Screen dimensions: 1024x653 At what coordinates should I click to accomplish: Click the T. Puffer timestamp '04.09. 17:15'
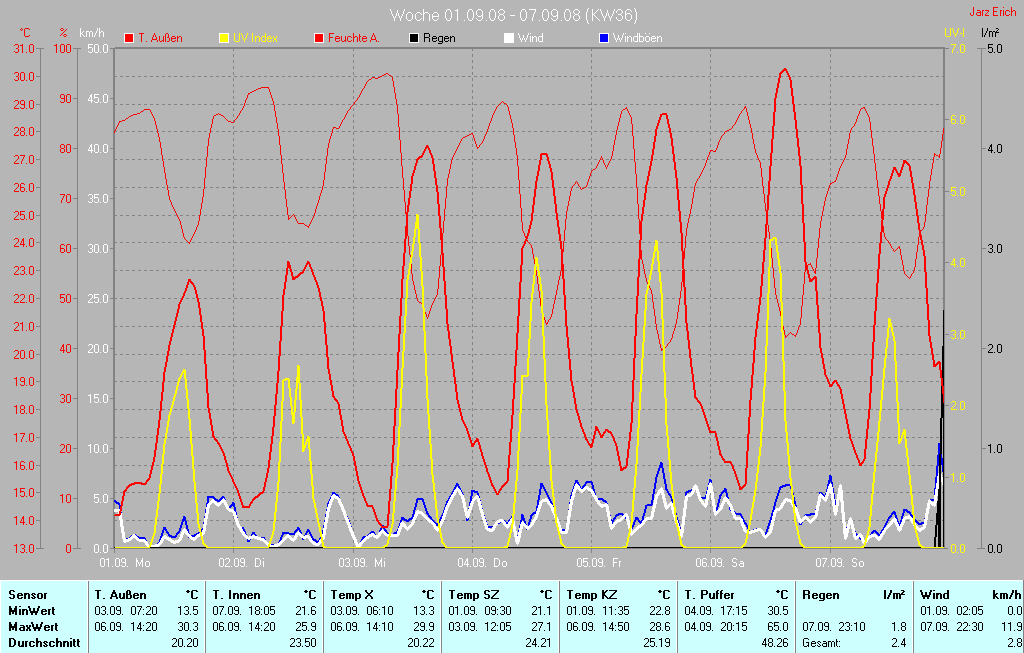[x=716, y=611]
